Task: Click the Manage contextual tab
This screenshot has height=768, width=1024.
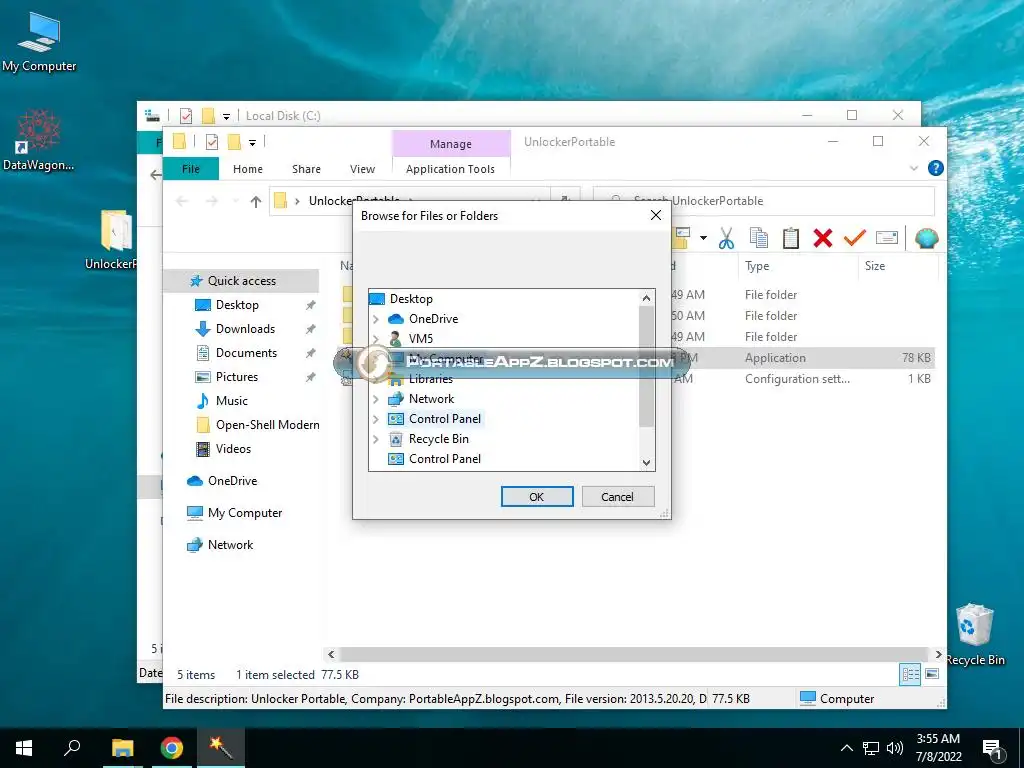Action: [x=451, y=144]
